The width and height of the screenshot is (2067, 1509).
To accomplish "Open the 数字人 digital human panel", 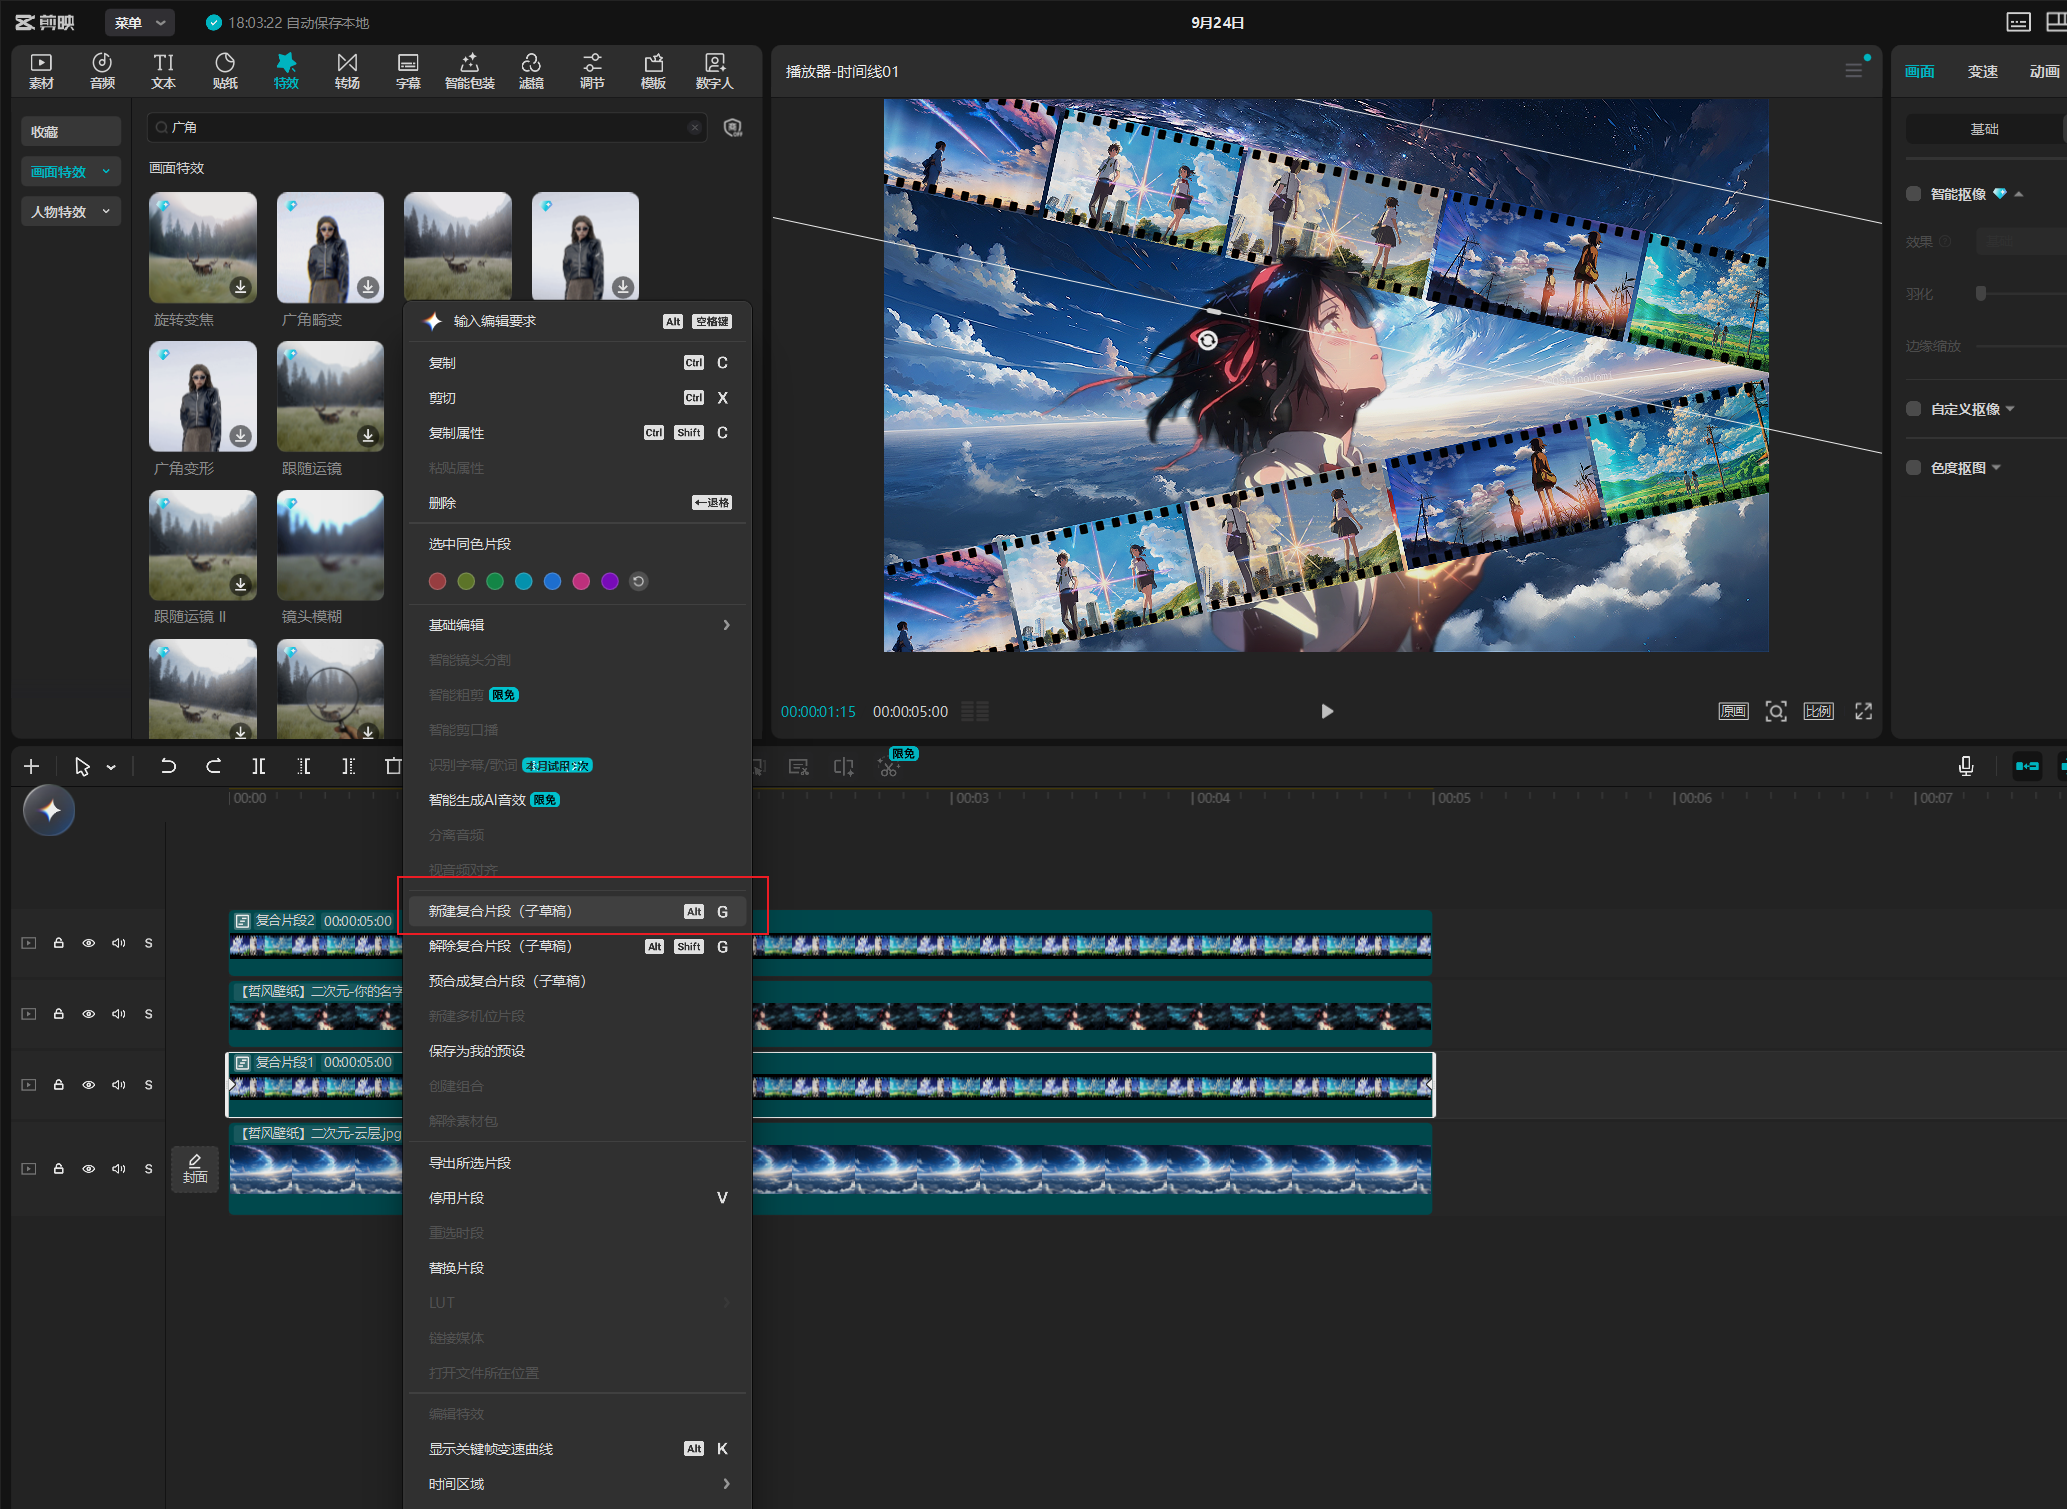I will pyautogui.click(x=714, y=71).
